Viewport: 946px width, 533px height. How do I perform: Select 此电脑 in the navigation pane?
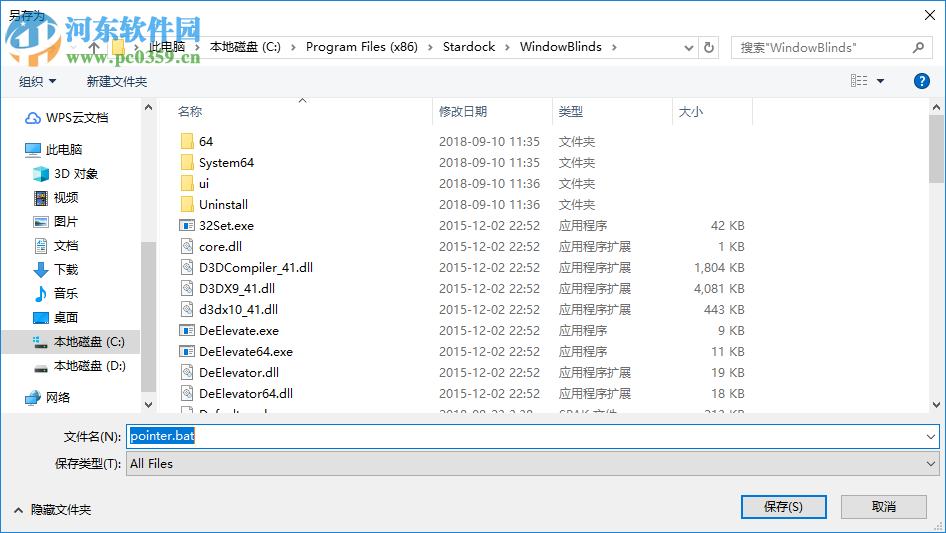click(53, 149)
